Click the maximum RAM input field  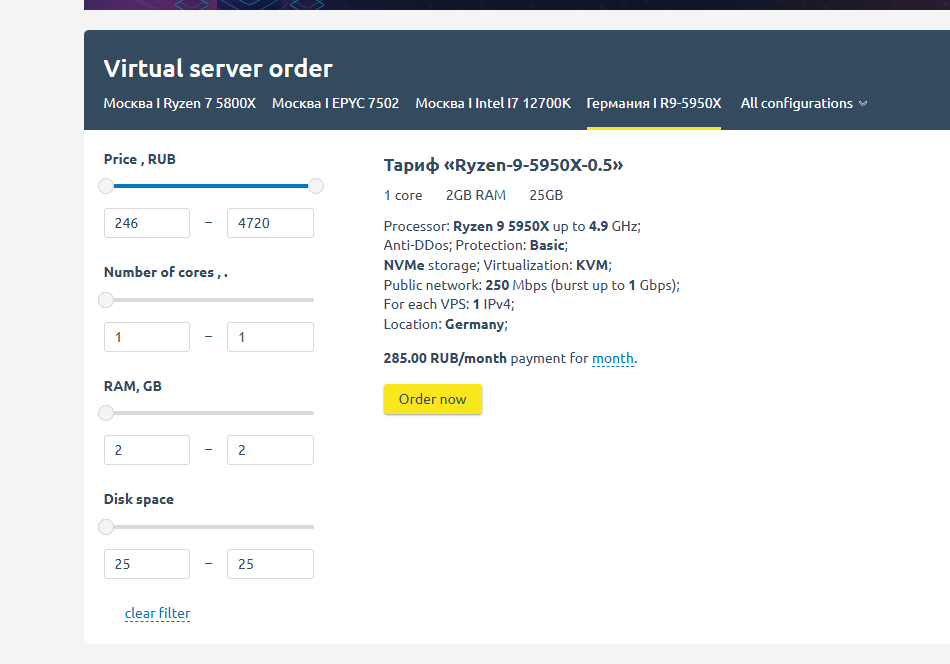click(270, 450)
